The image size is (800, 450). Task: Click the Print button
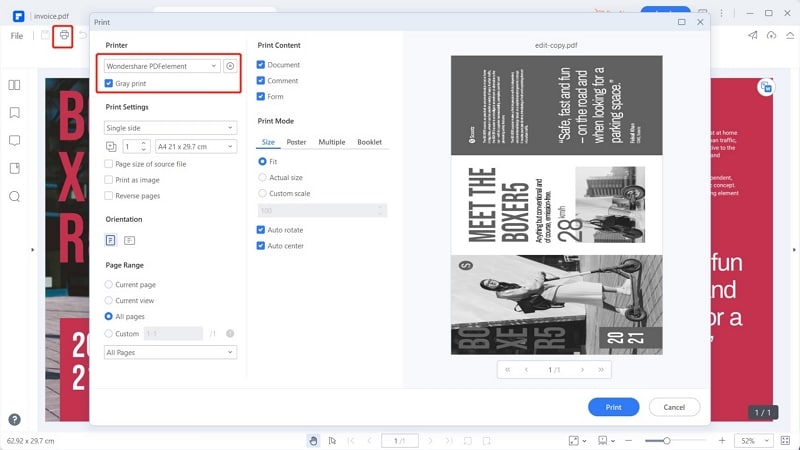coord(613,407)
